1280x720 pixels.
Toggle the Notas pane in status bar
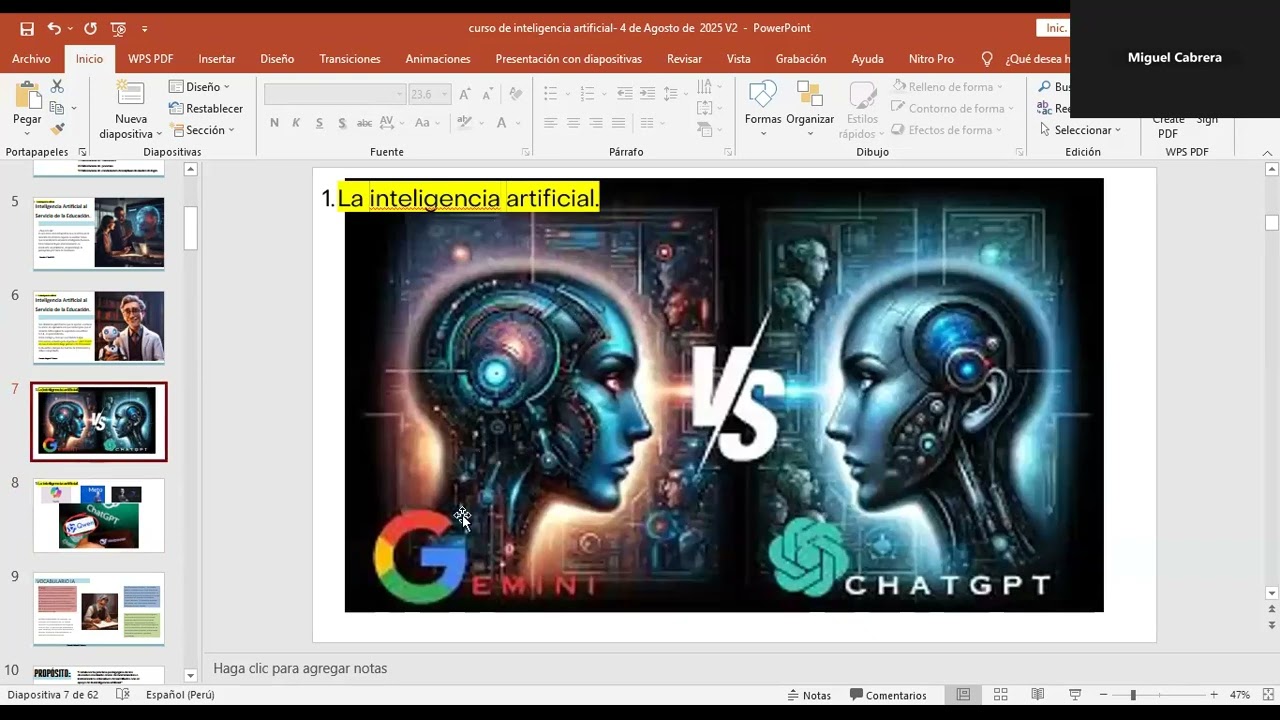pos(809,695)
